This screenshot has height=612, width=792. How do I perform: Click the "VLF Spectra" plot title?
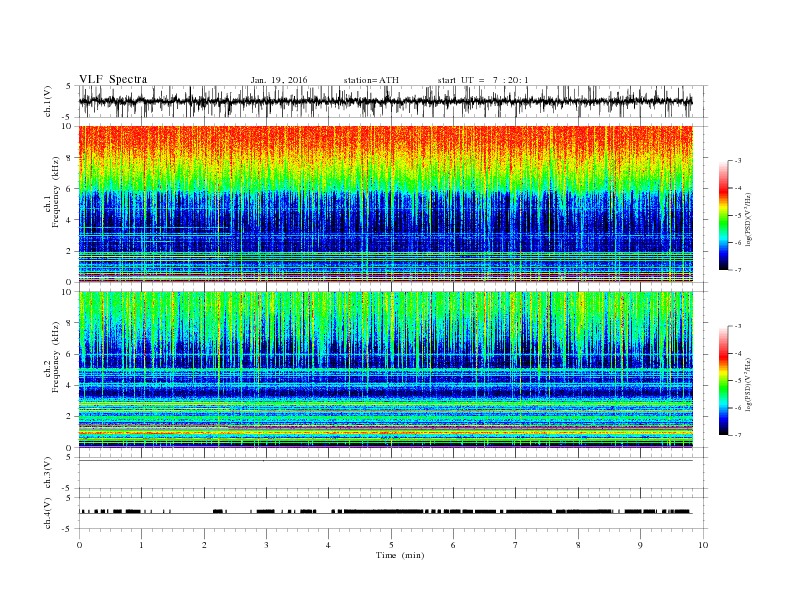point(113,79)
